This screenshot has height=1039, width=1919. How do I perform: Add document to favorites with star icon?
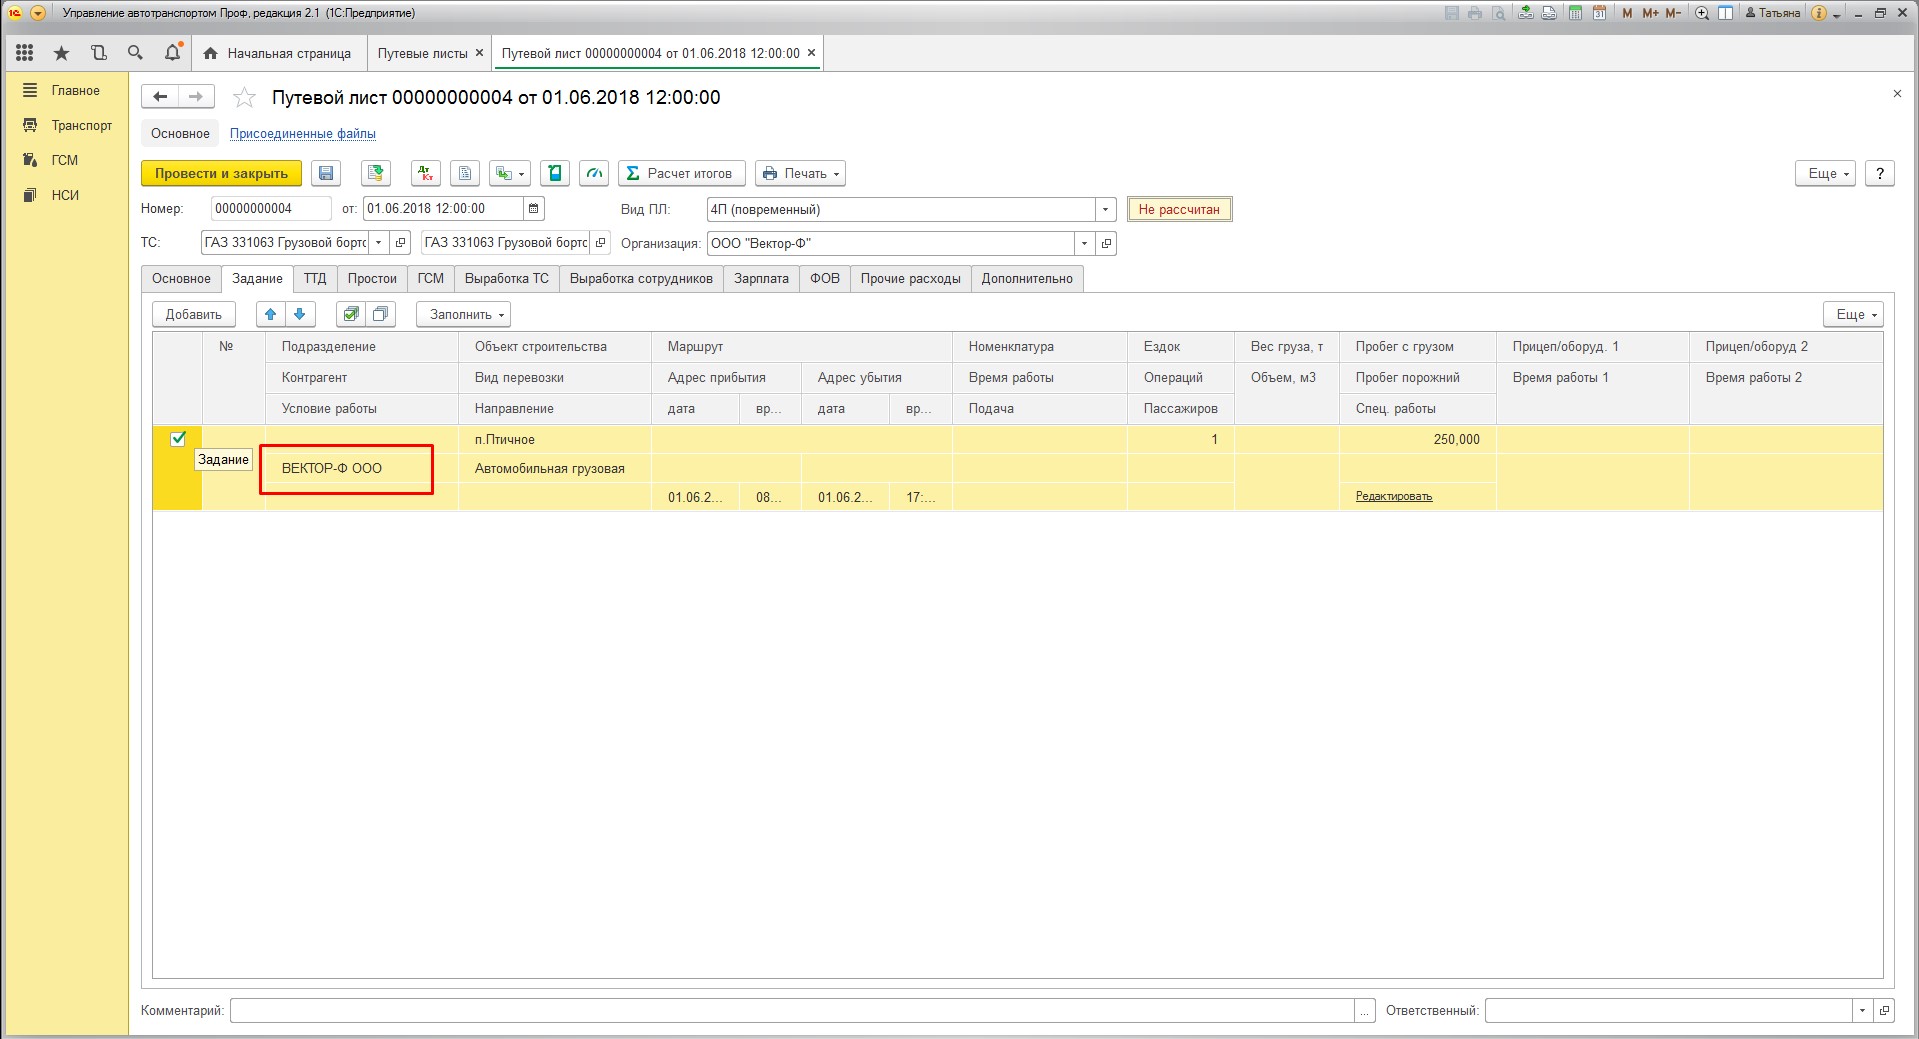coord(244,98)
